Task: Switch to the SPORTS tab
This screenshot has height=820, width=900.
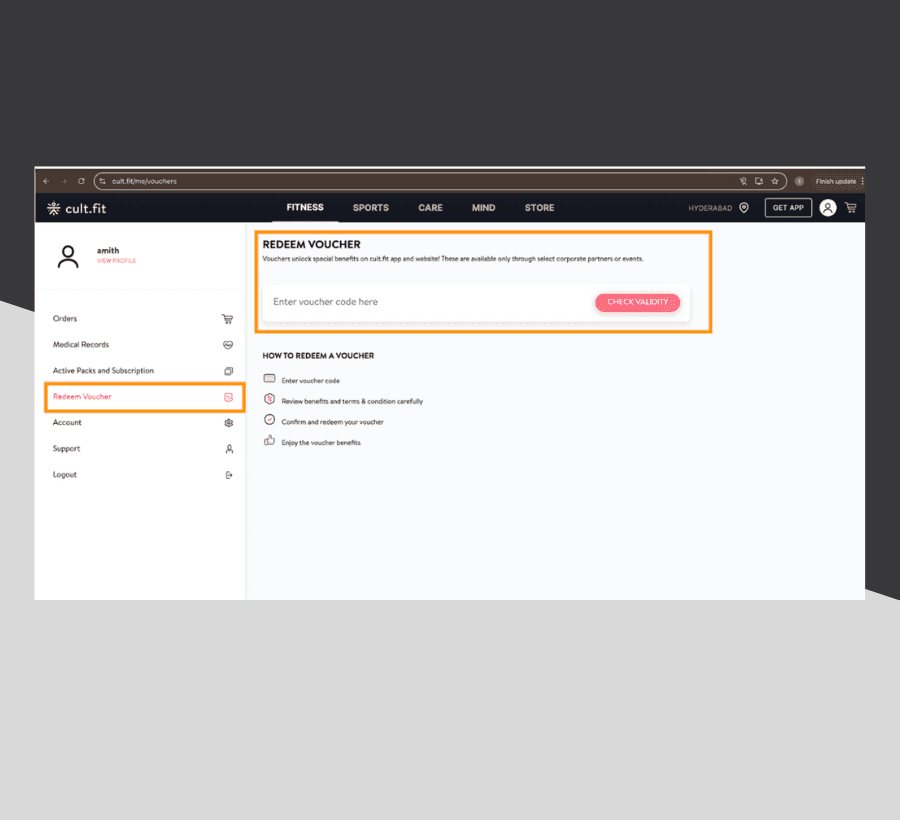Action: point(370,208)
